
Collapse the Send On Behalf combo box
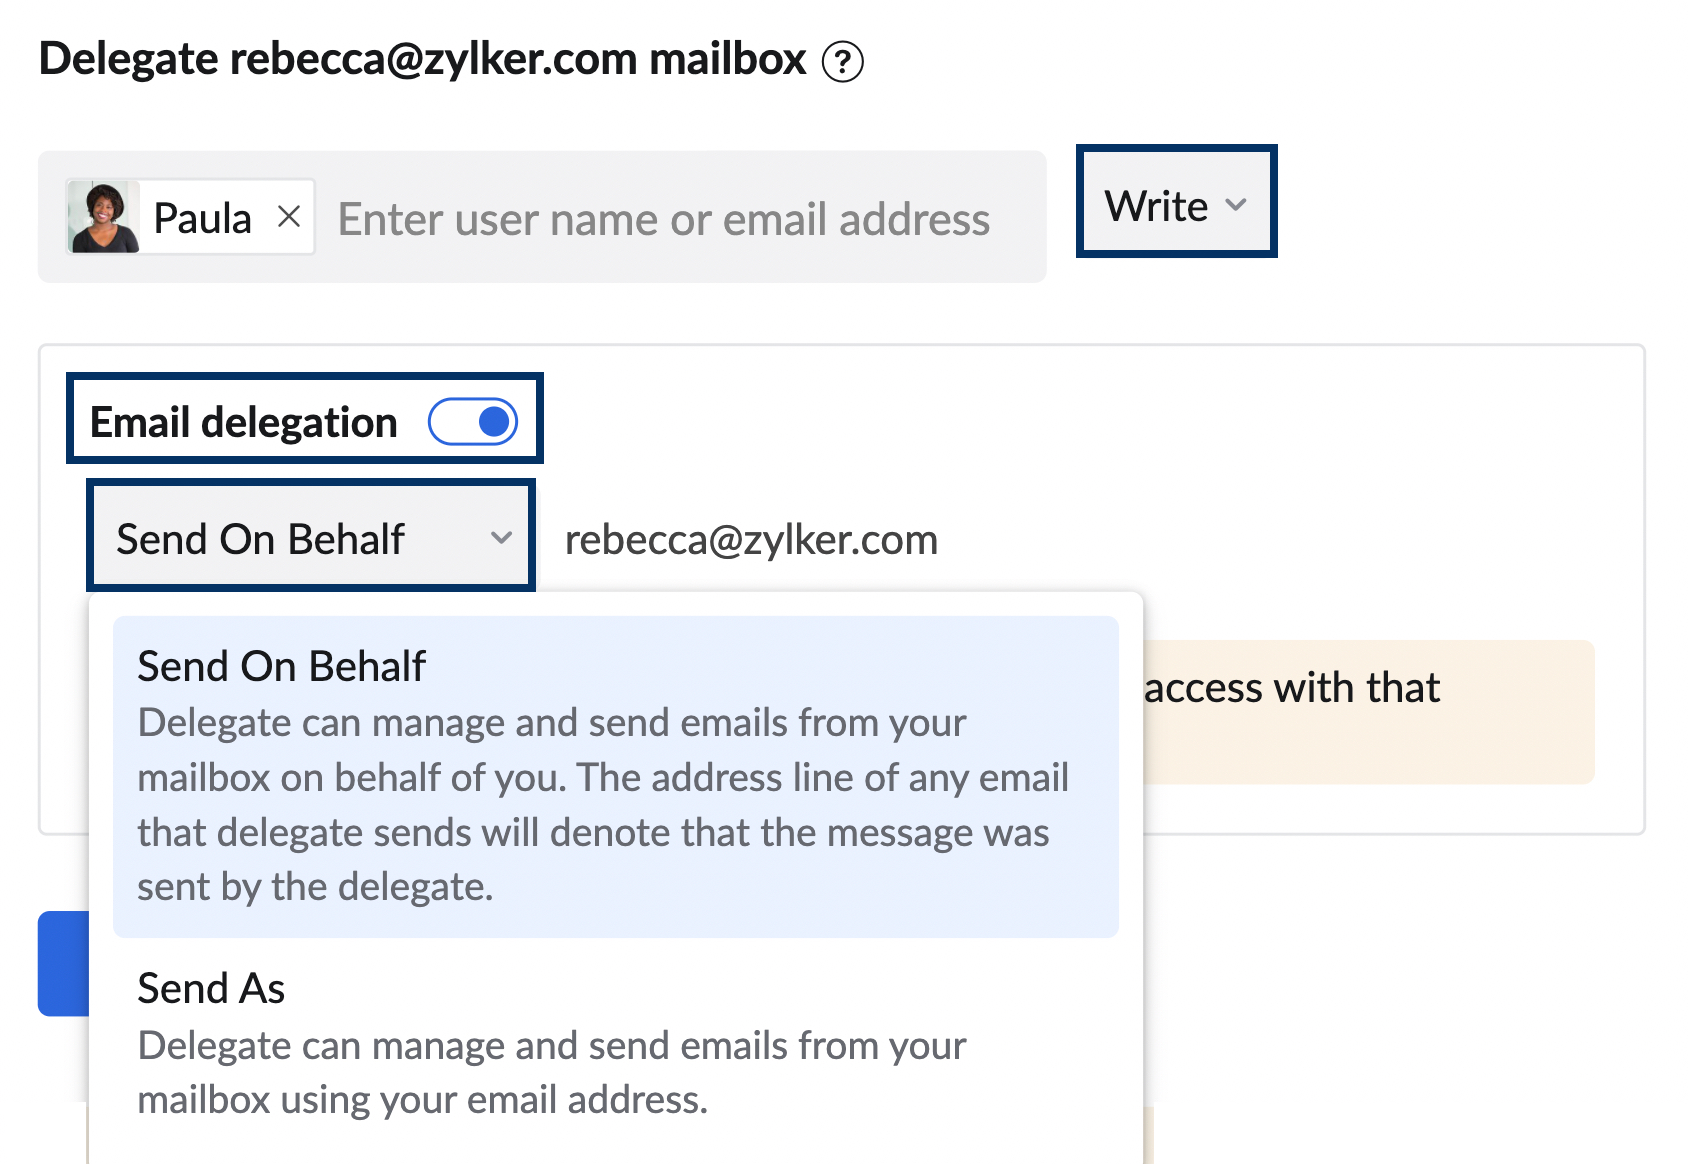[310, 539]
